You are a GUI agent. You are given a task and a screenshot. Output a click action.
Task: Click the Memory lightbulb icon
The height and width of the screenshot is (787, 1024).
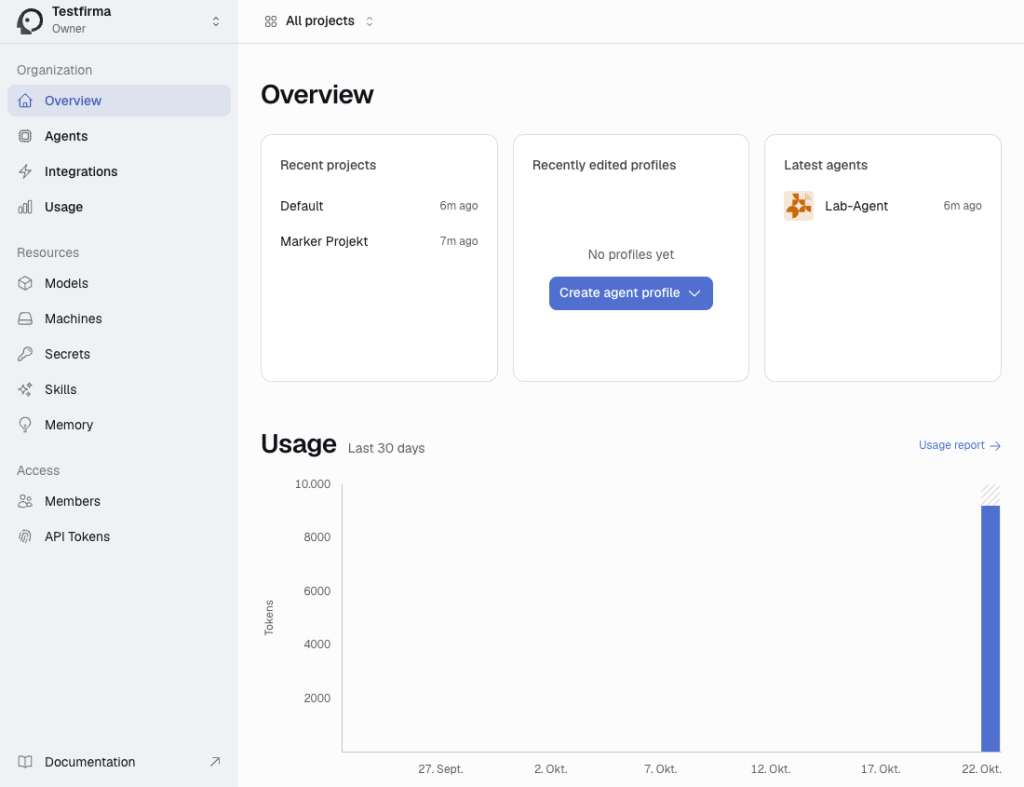25,425
